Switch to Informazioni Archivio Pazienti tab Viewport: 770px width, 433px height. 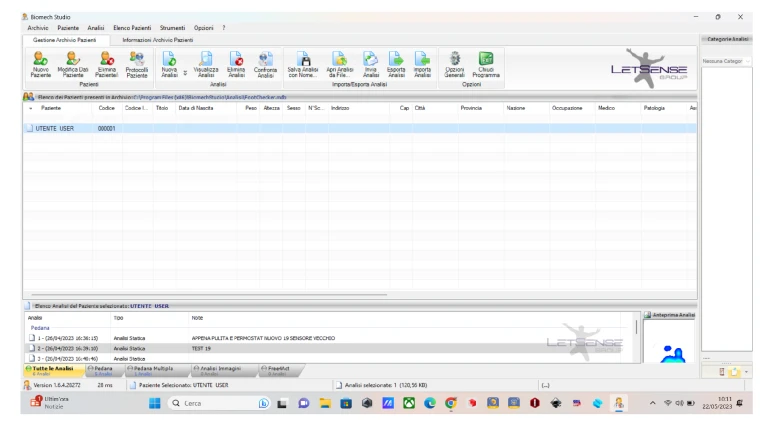[x=157, y=39]
